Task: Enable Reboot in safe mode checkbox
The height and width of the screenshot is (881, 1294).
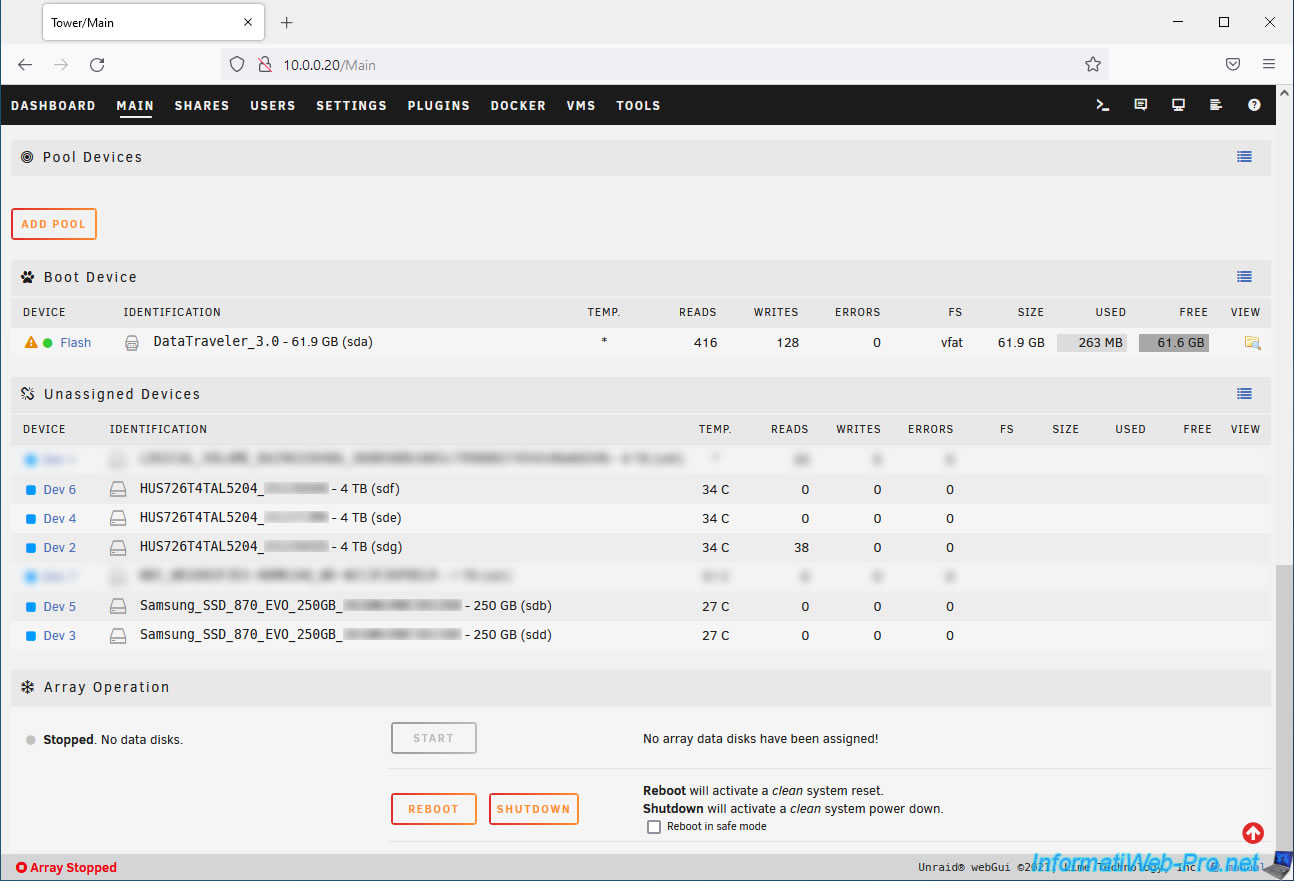Action: pos(654,827)
